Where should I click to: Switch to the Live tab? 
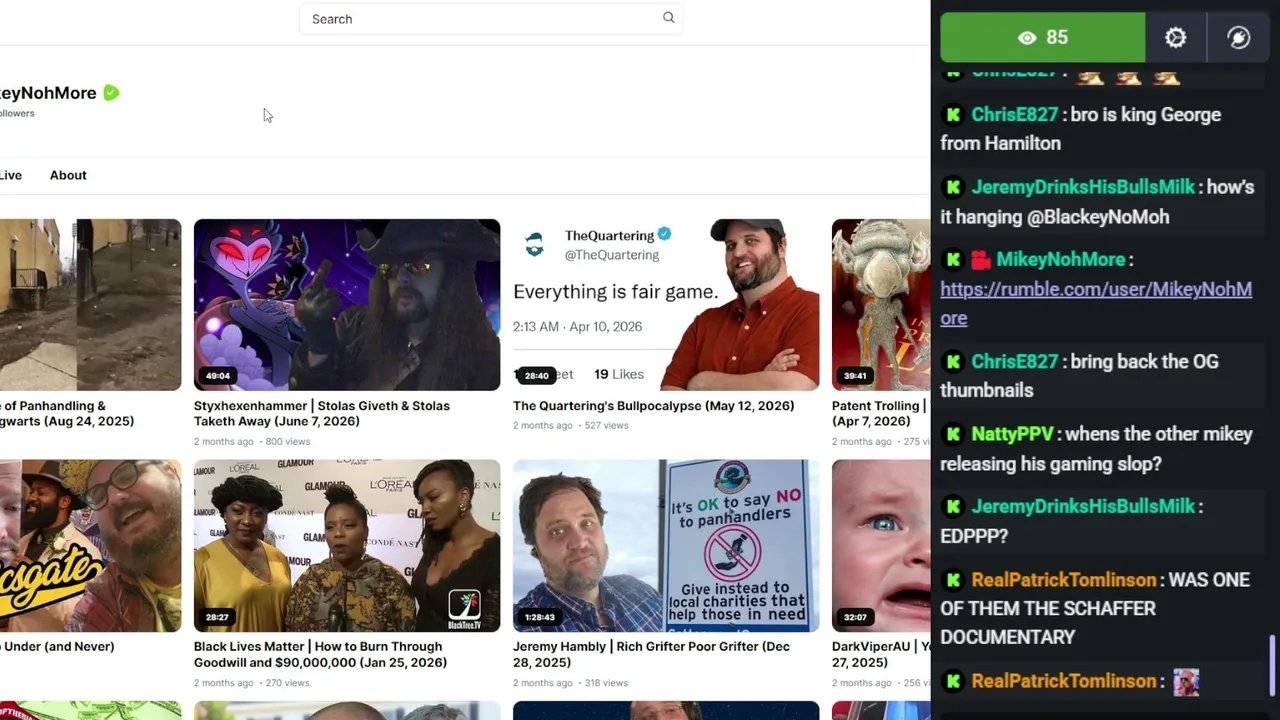pos(11,175)
